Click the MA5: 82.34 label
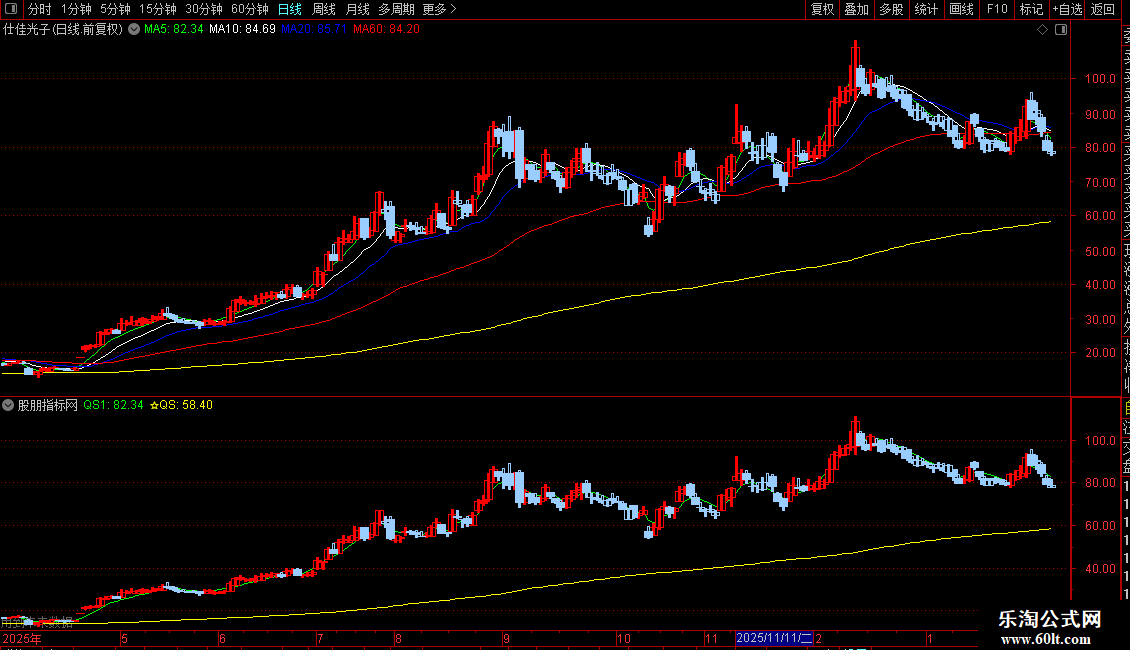 tap(174, 30)
